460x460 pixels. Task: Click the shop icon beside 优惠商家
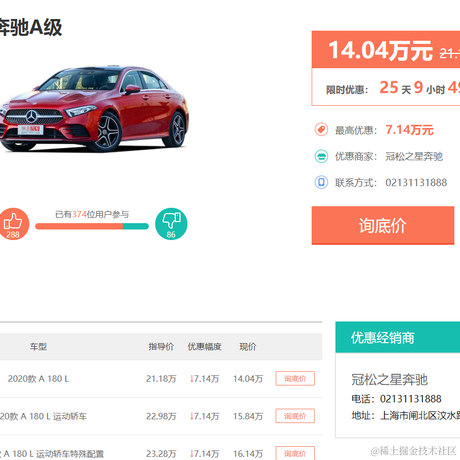[x=321, y=156]
